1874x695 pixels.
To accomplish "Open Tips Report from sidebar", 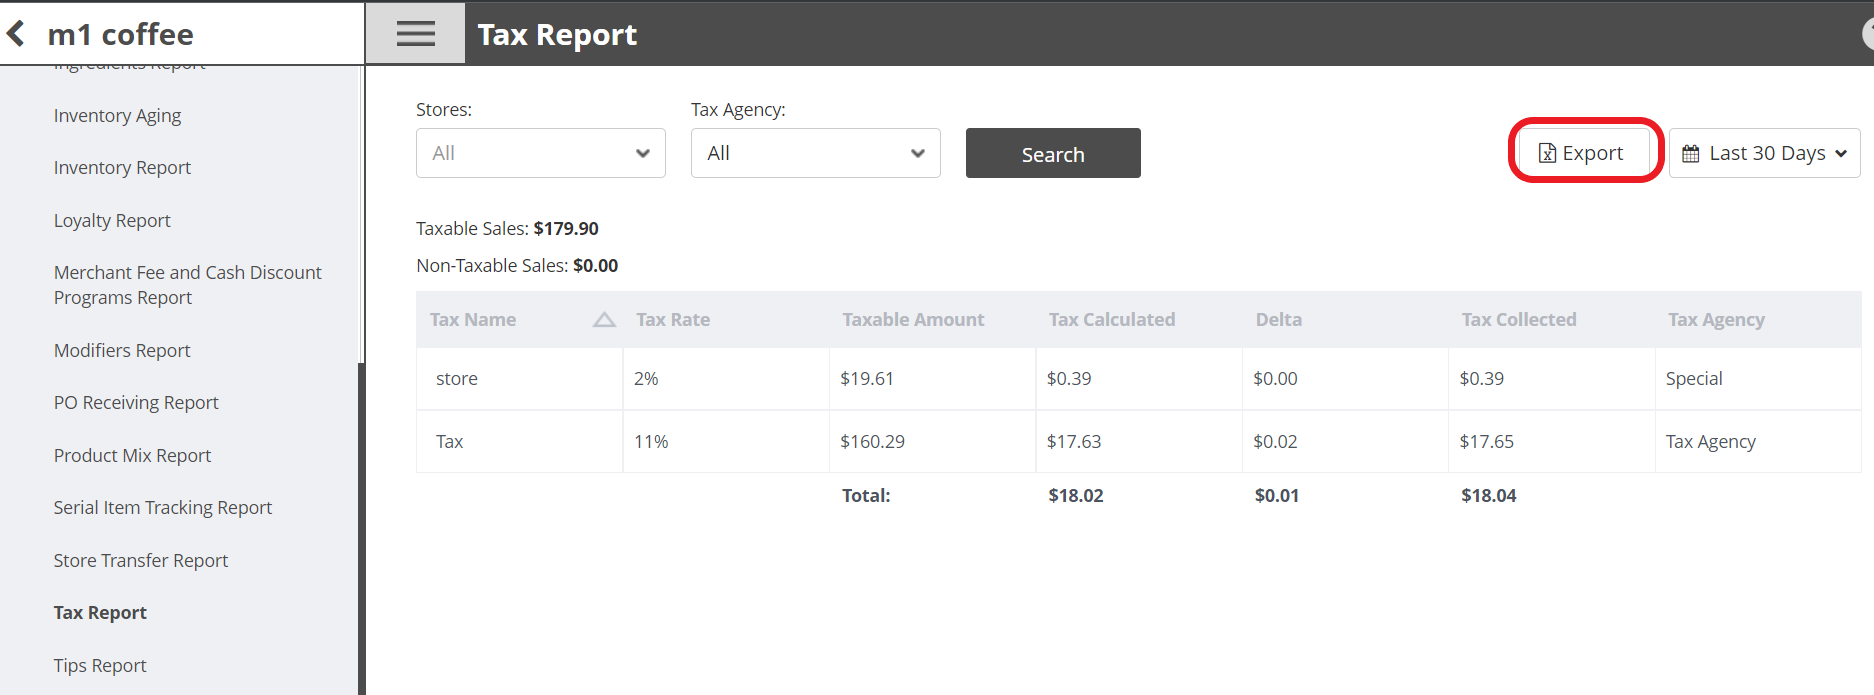I will pyautogui.click(x=100, y=666).
